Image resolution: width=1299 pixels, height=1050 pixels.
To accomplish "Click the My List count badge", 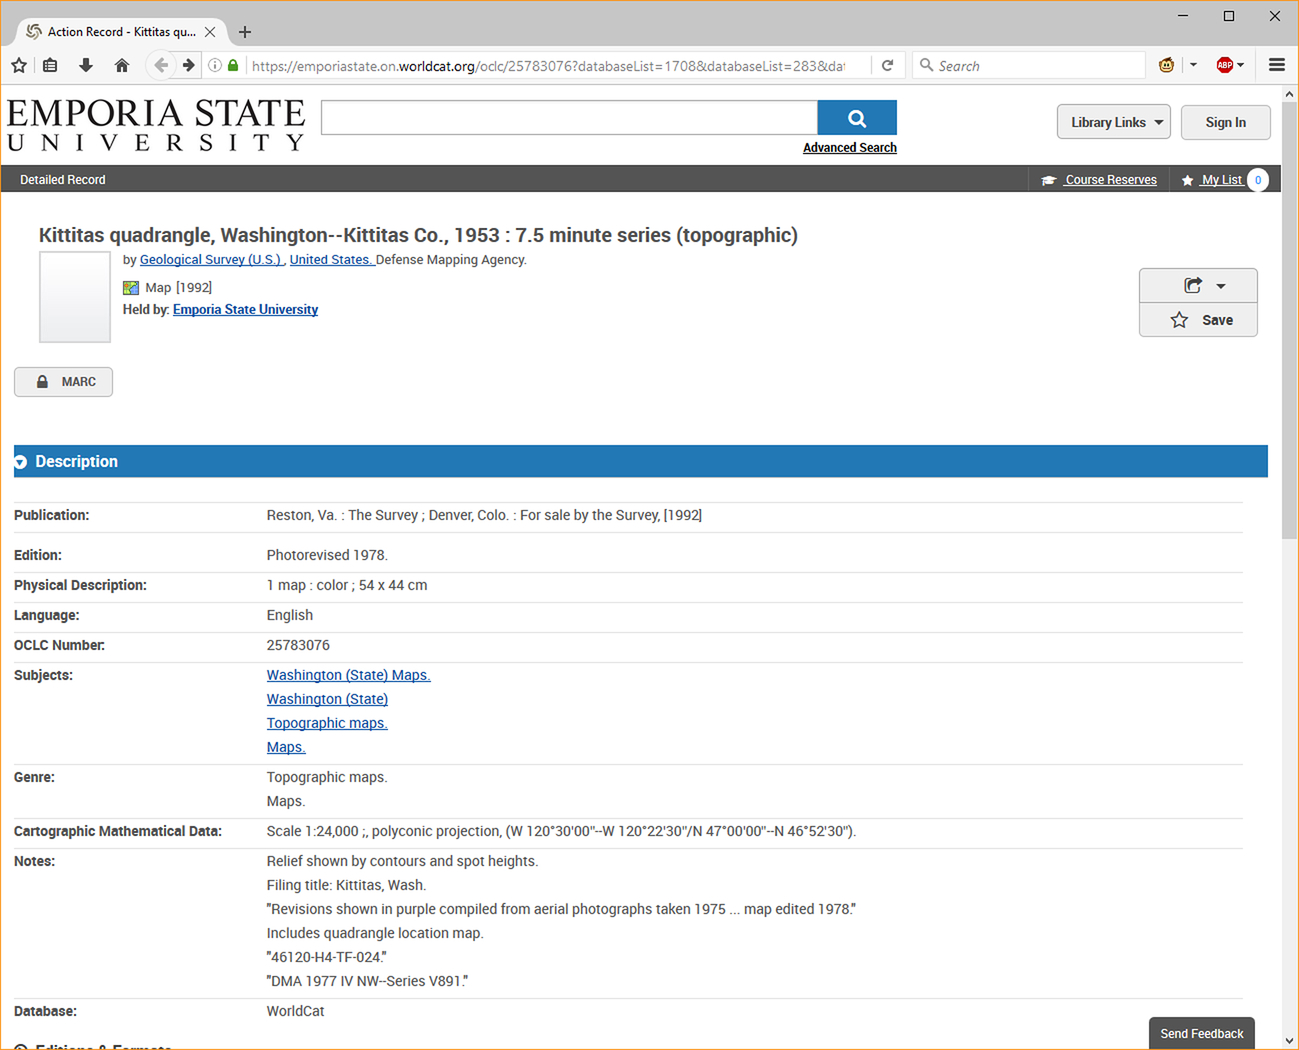I will [1258, 180].
